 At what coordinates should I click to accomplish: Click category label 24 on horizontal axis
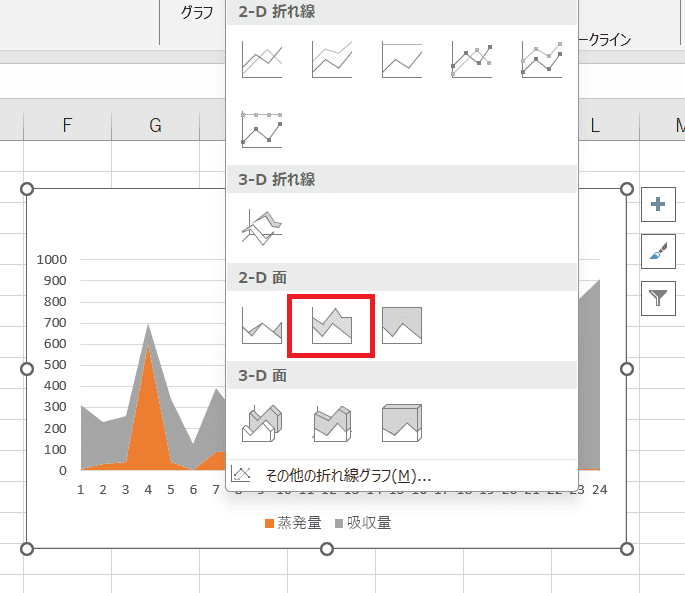click(x=600, y=490)
